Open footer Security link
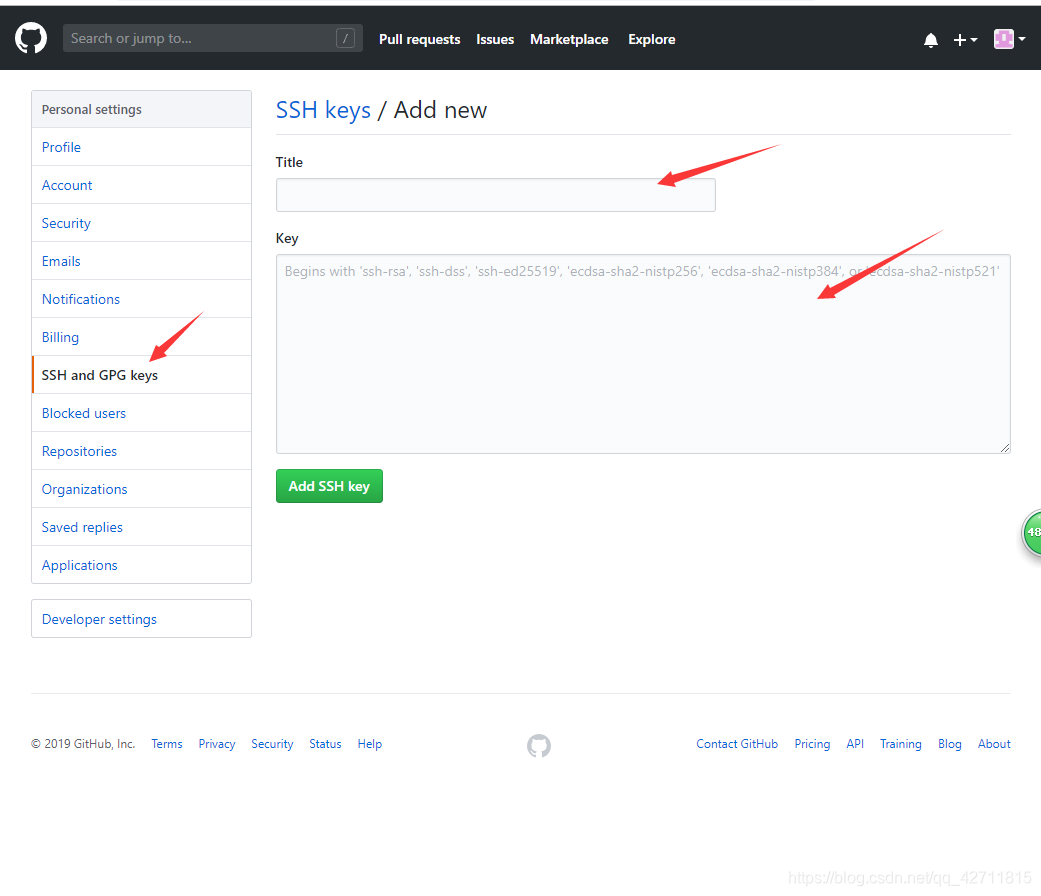1041x896 pixels. click(272, 744)
